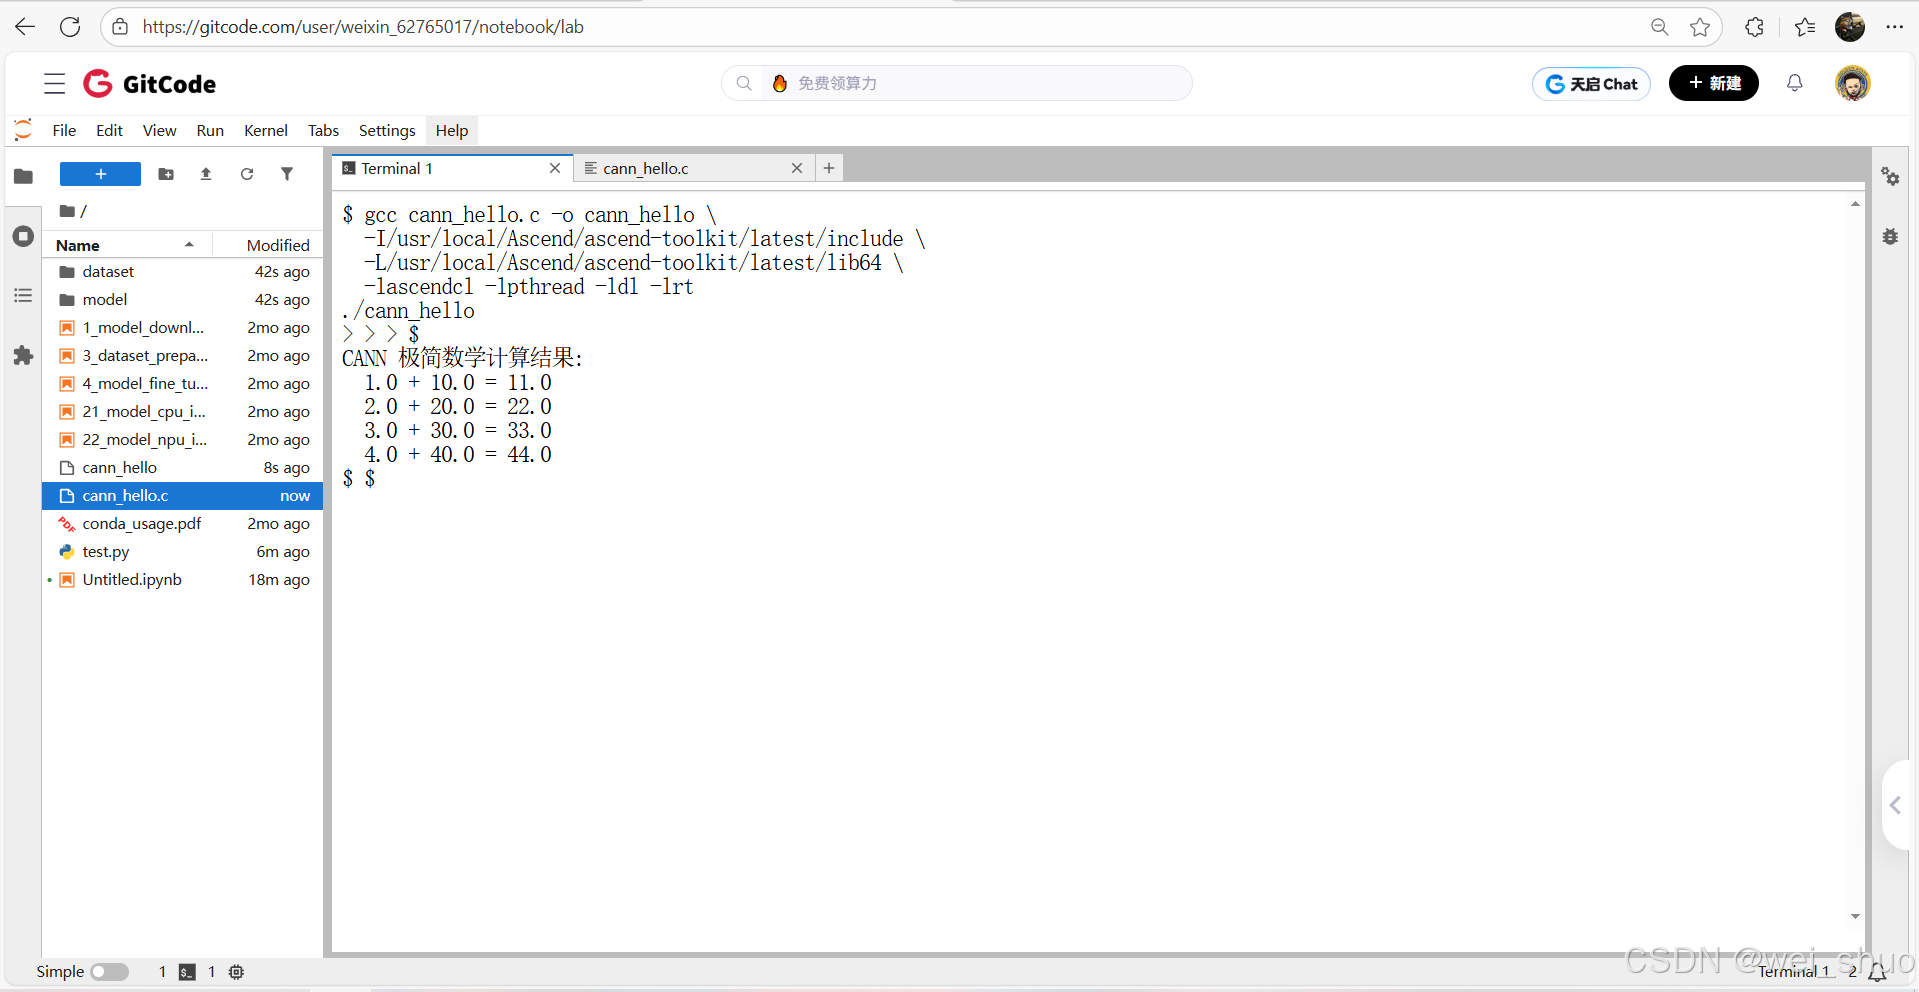Select the 3_dataset_prepa... notebook file

(183, 356)
